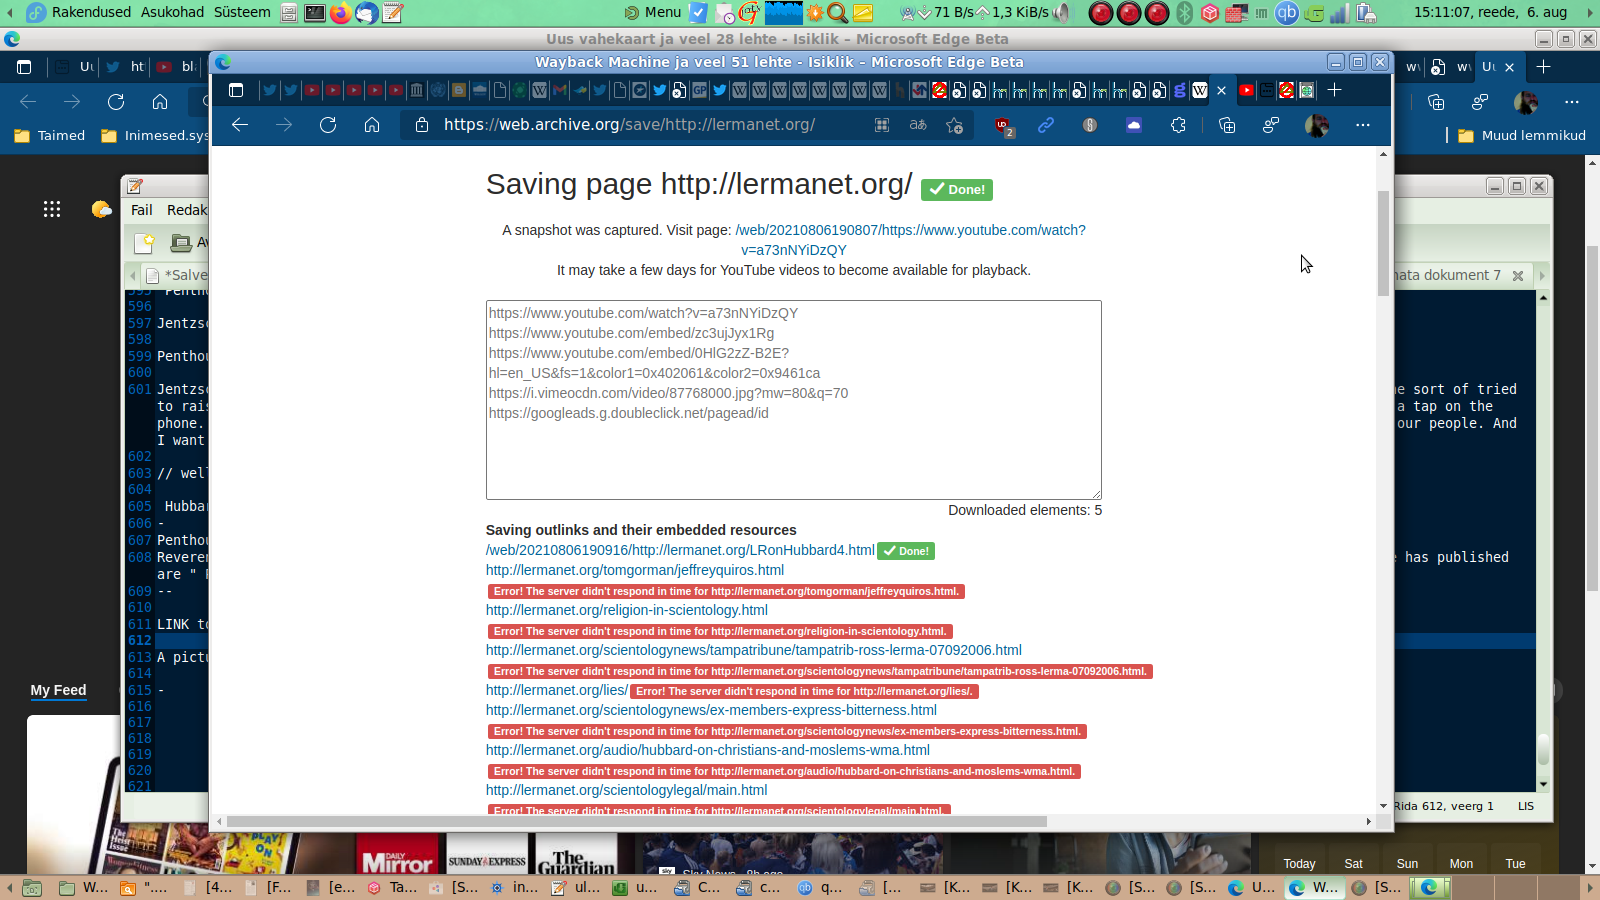The height and width of the screenshot is (900, 1600).
Task: Open the Inimesed.sys bookmarks folder
Action: [155, 135]
